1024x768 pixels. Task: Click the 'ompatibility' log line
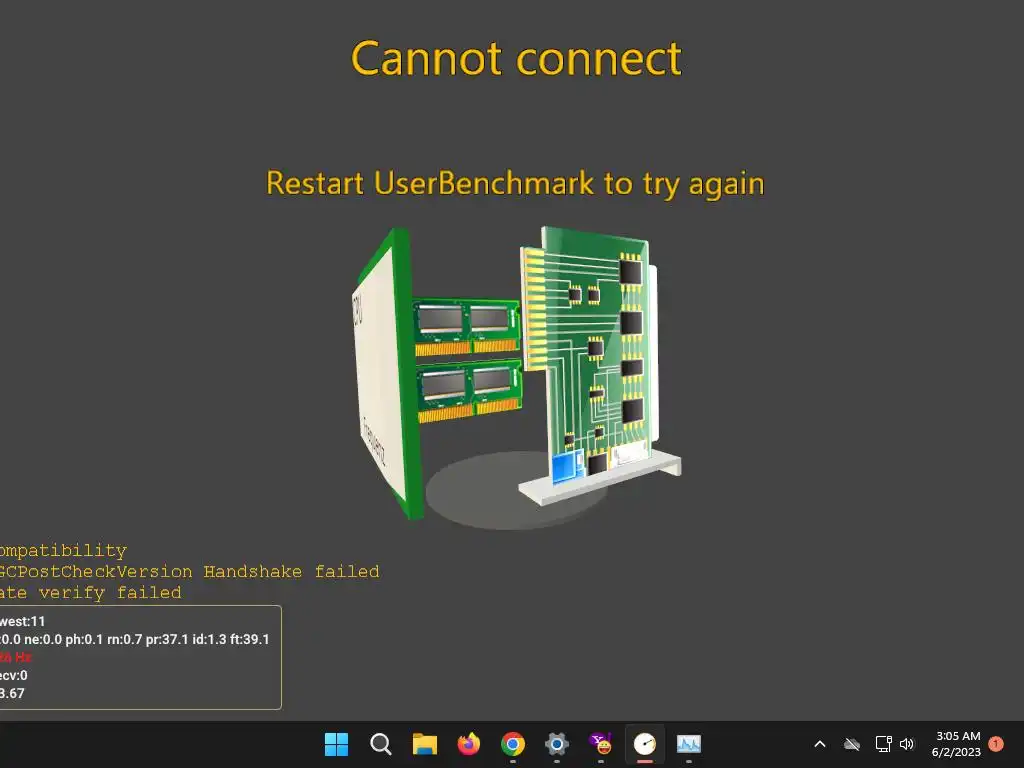[63, 551]
